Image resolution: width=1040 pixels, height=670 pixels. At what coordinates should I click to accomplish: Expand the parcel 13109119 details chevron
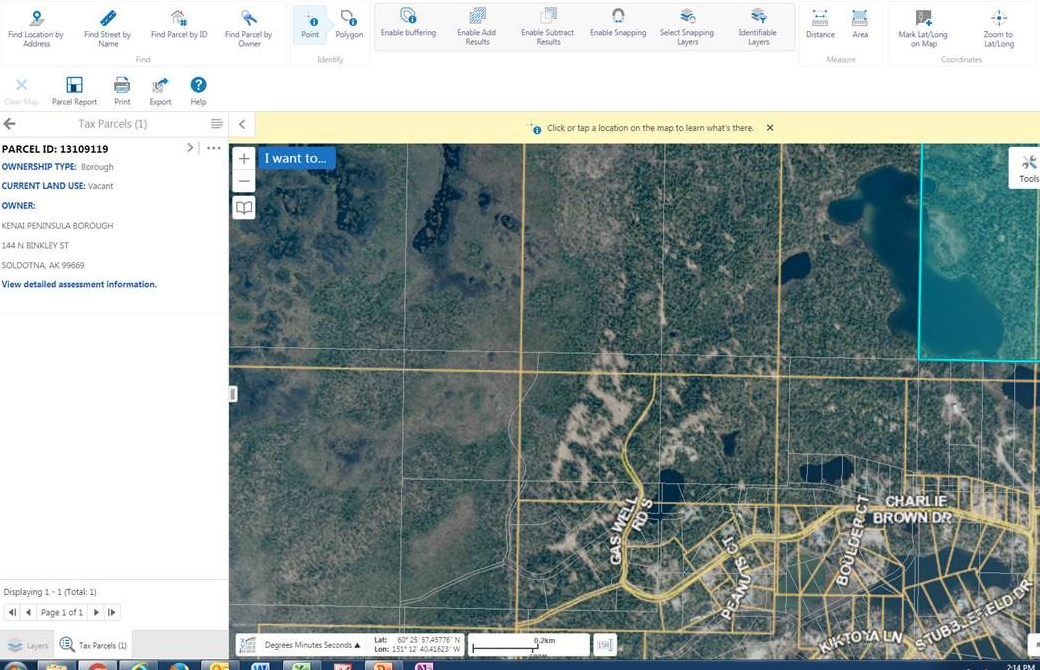point(190,147)
